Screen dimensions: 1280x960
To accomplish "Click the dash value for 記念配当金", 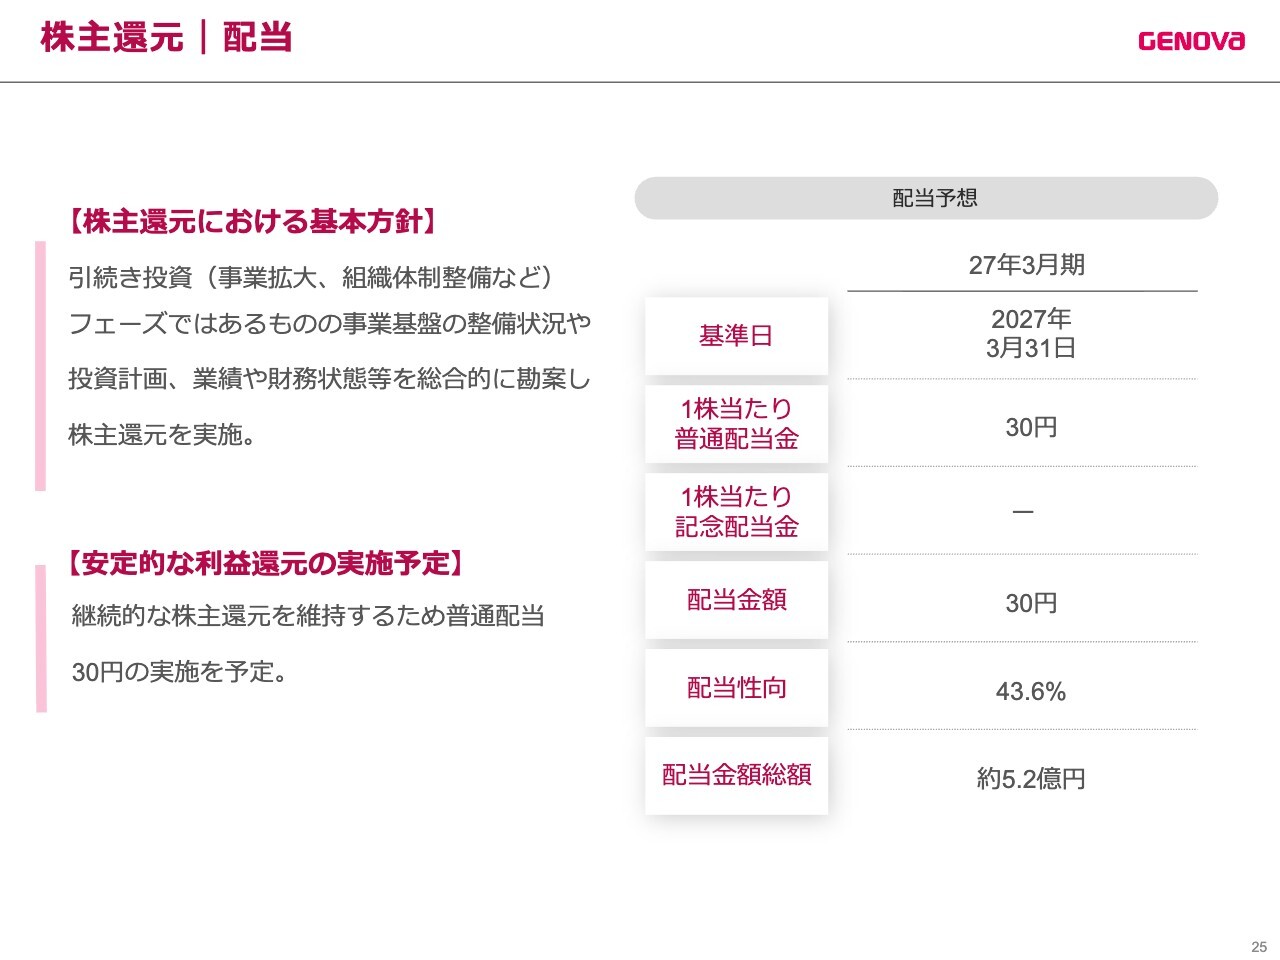I will (x=1023, y=512).
